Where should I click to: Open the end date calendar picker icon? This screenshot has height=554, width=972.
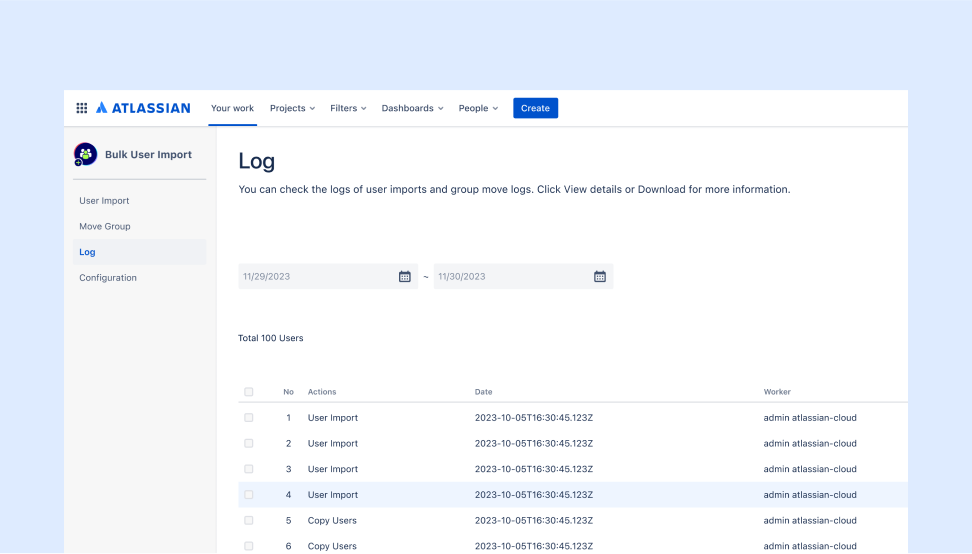click(600, 276)
